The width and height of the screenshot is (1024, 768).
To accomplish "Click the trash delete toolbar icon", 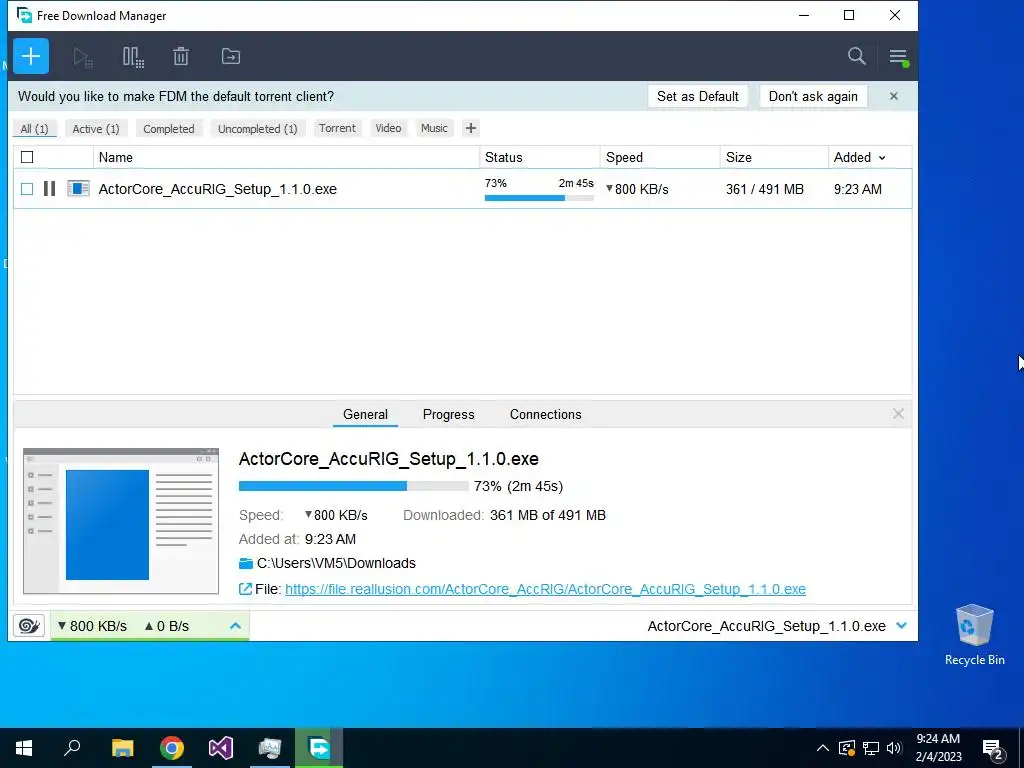I will (181, 57).
